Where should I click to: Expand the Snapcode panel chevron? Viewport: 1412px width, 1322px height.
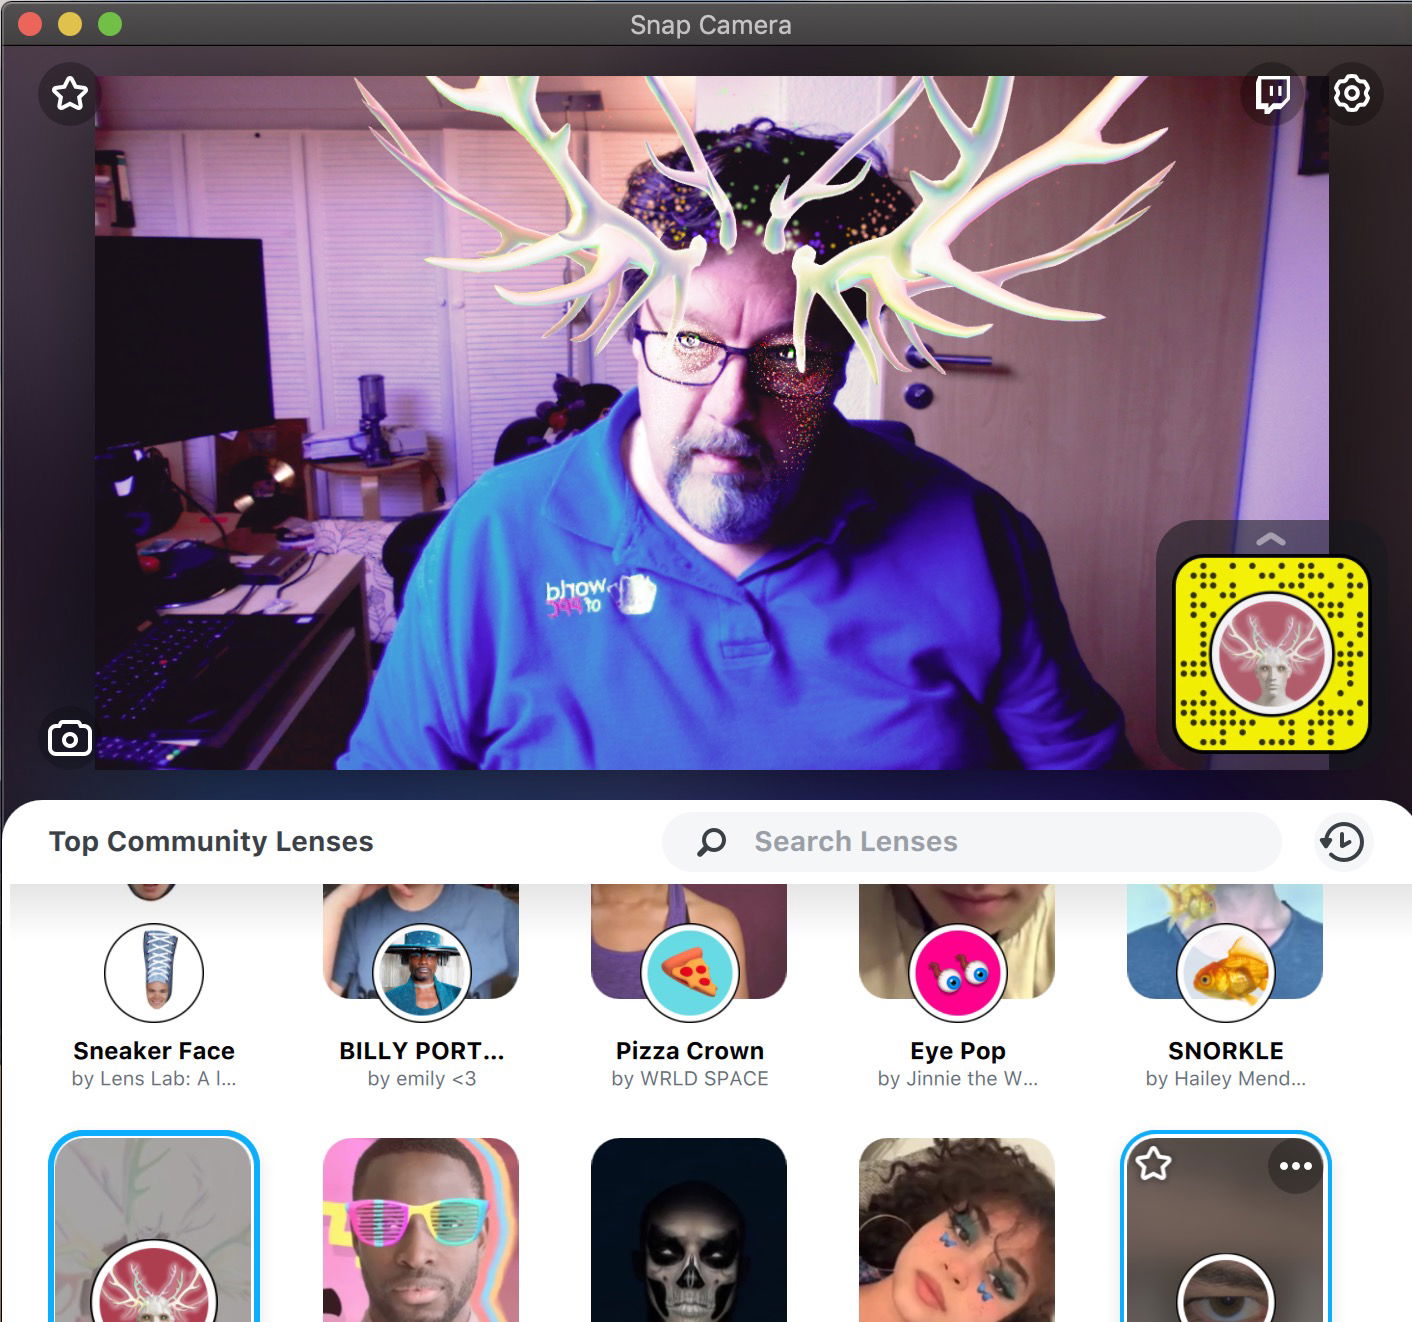click(x=1270, y=539)
